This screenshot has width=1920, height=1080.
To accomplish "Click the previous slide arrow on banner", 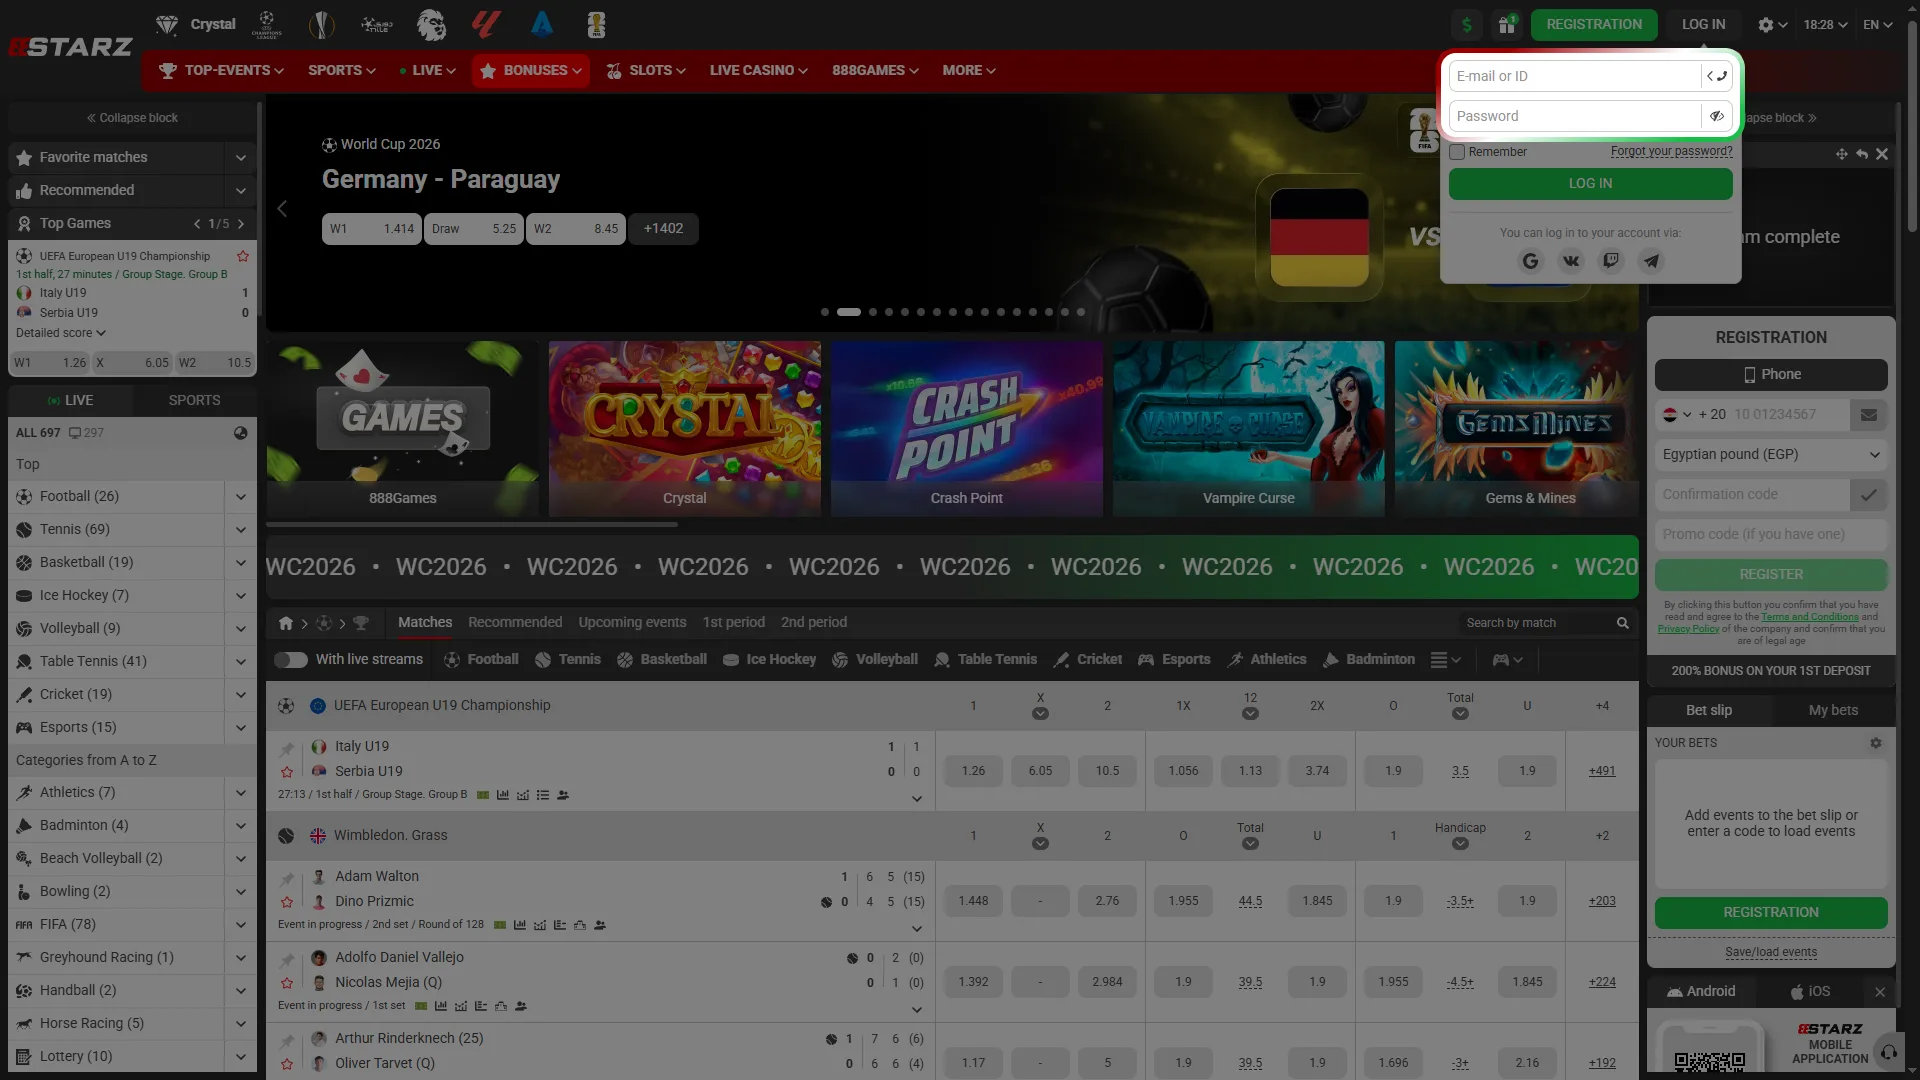I will pyautogui.click(x=282, y=208).
